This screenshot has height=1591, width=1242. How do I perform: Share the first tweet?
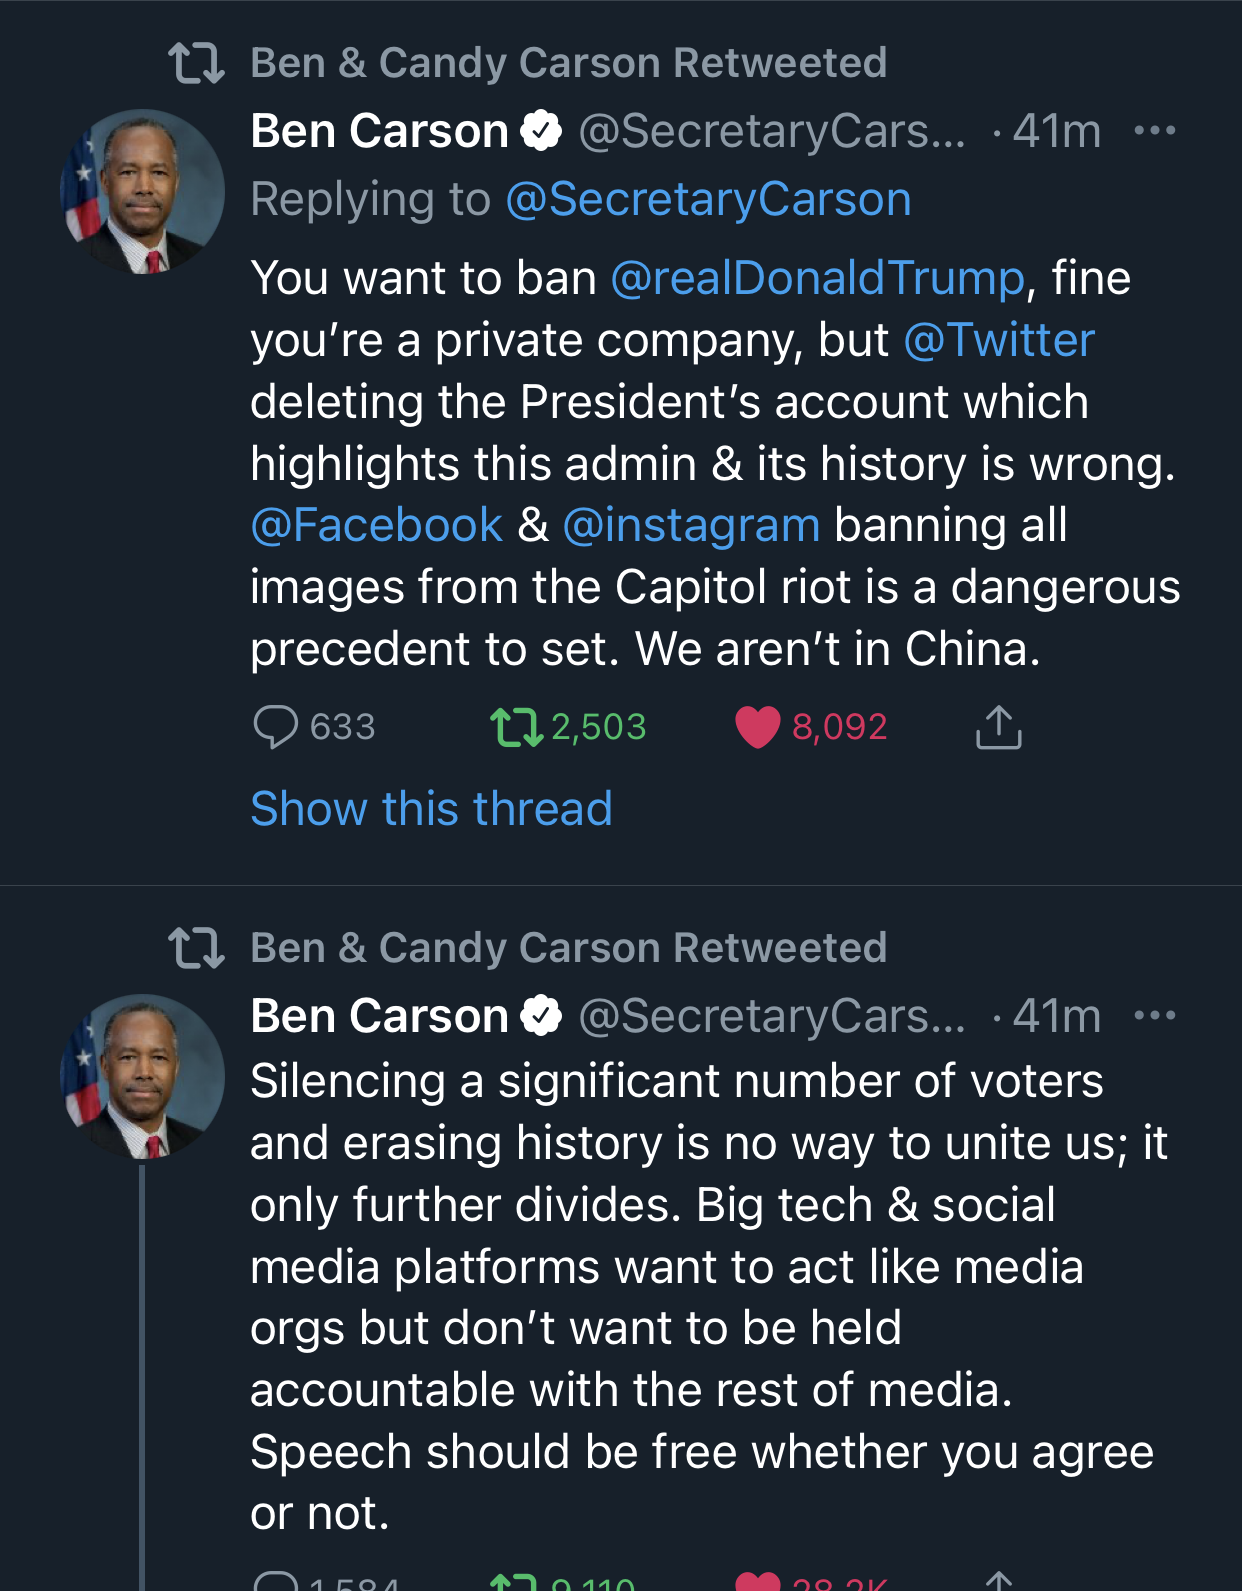pyautogui.click(x=998, y=727)
